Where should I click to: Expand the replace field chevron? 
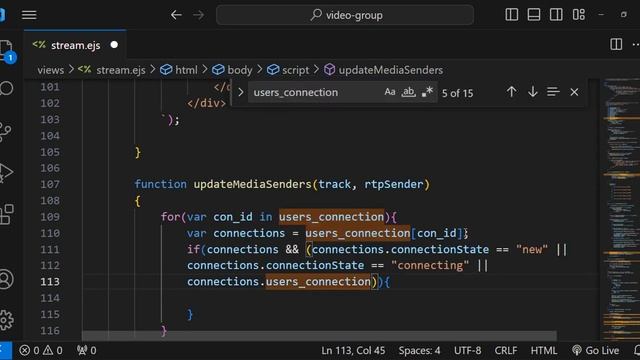[x=240, y=93]
